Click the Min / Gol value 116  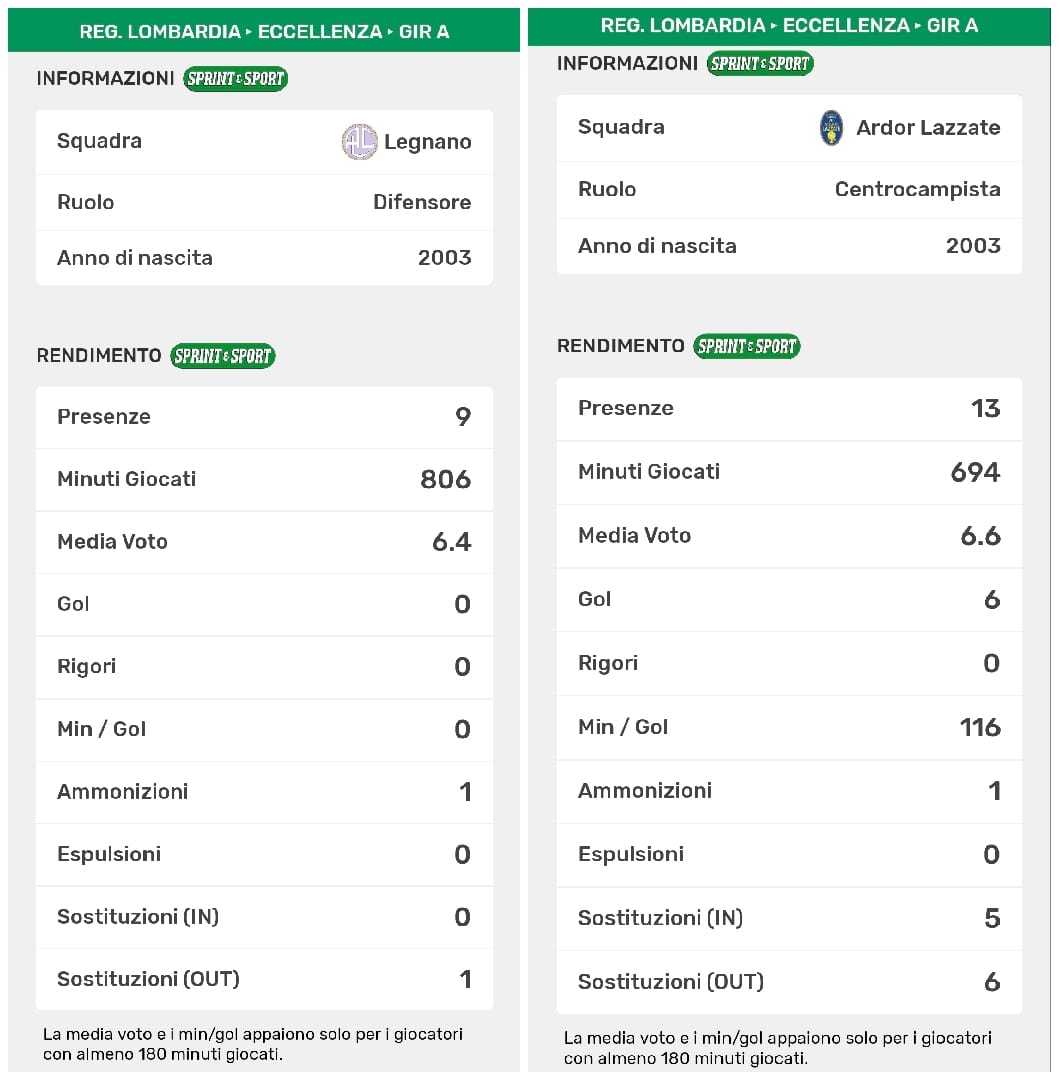click(x=979, y=727)
